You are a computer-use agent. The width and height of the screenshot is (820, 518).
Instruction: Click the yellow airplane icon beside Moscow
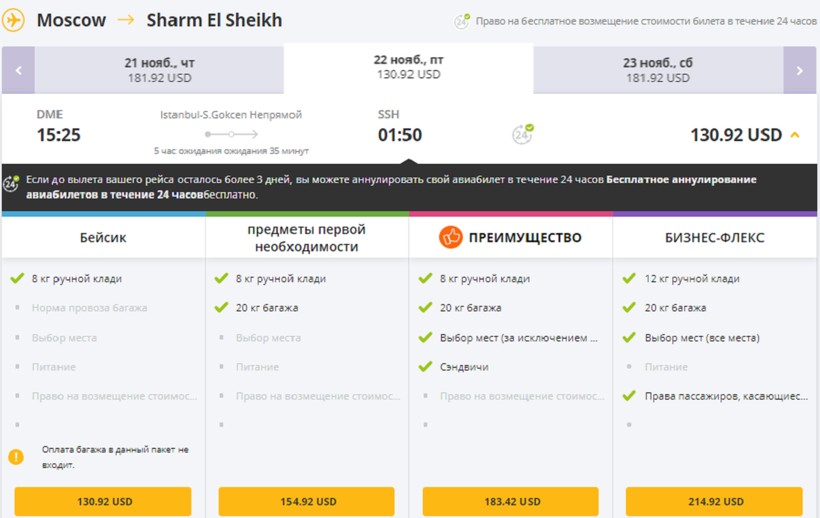14,21
